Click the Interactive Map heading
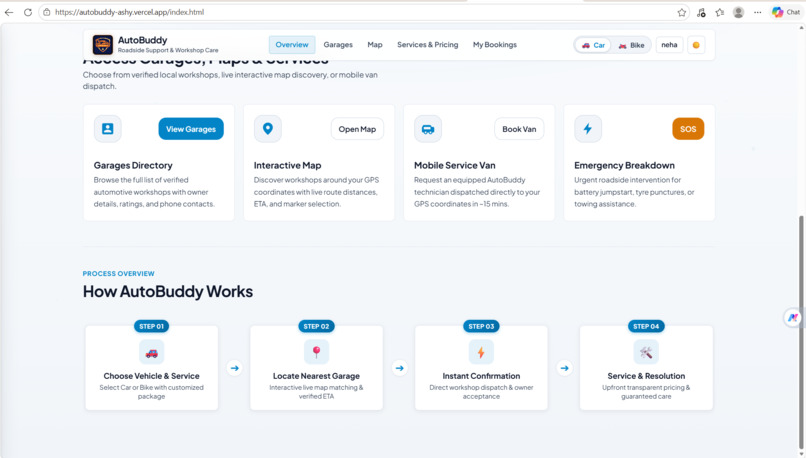 [x=287, y=166]
